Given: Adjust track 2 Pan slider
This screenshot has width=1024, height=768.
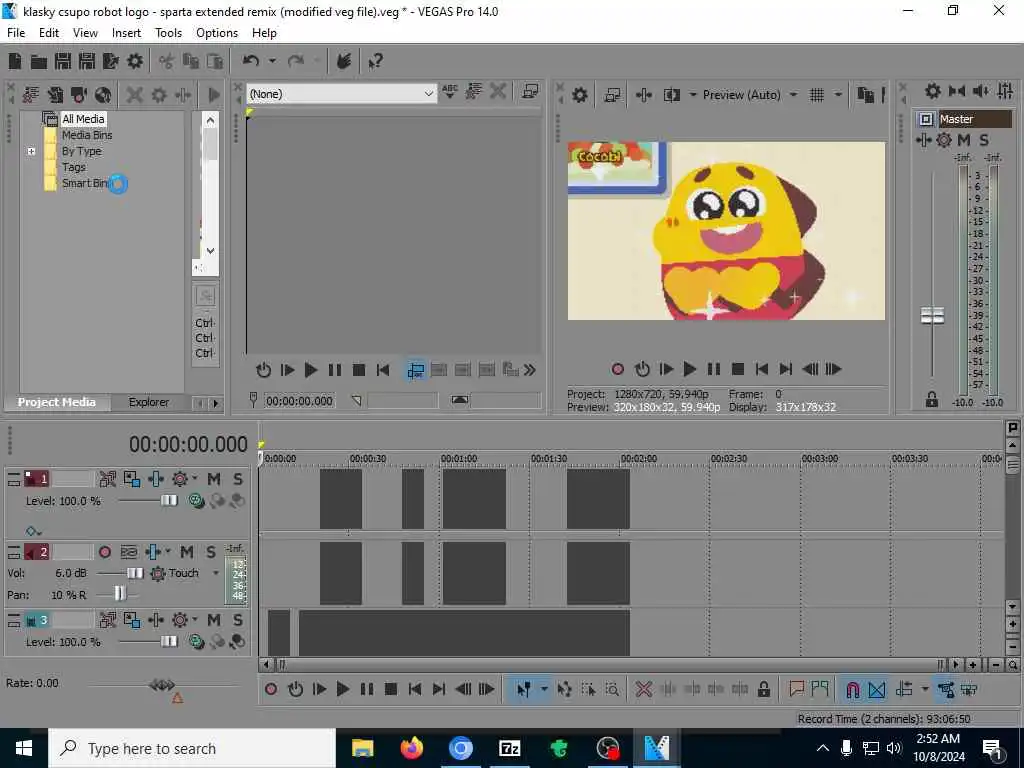Looking at the screenshot, I should pyautogui.click(x=120, y=593).
